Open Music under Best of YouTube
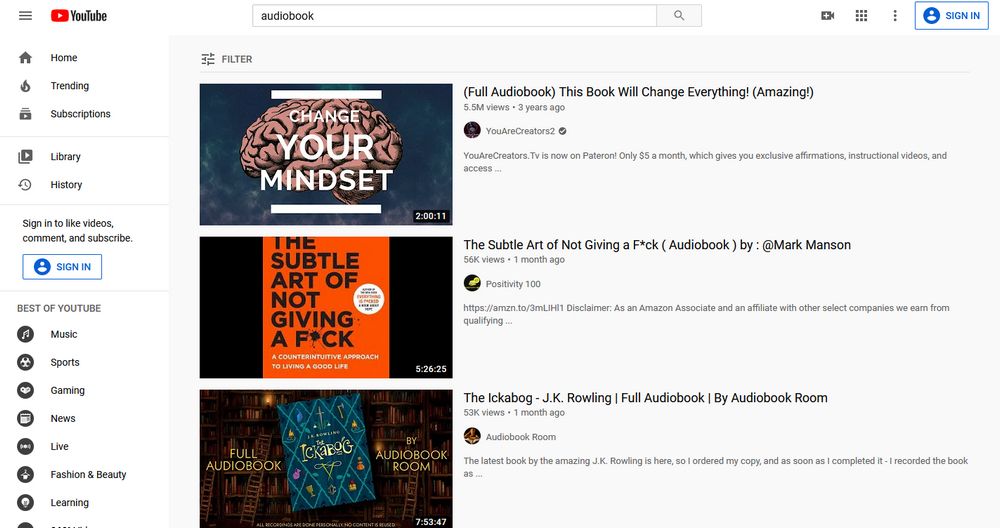 click(x=64, y=334)
